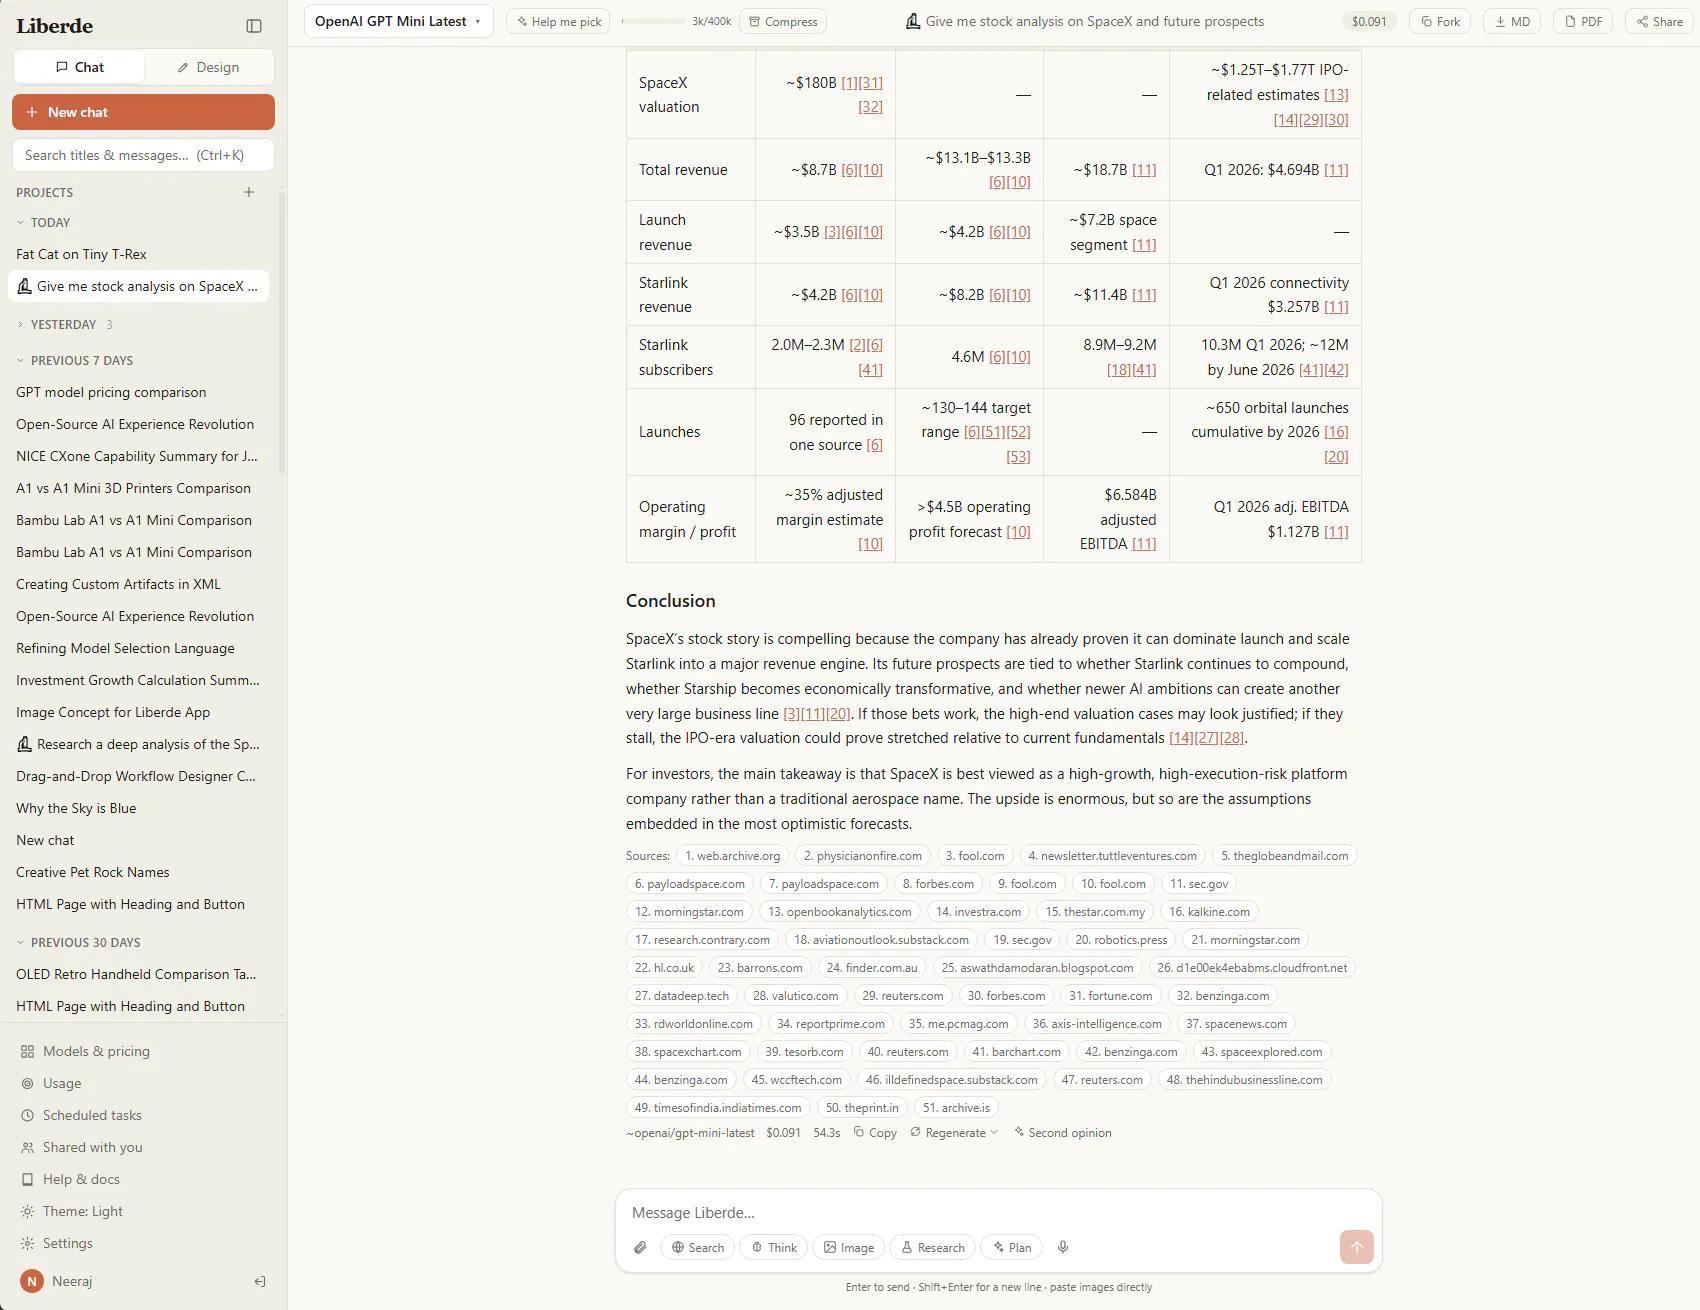
Task: Open the Regenerate dropdown
Action: coord(954,1133)
